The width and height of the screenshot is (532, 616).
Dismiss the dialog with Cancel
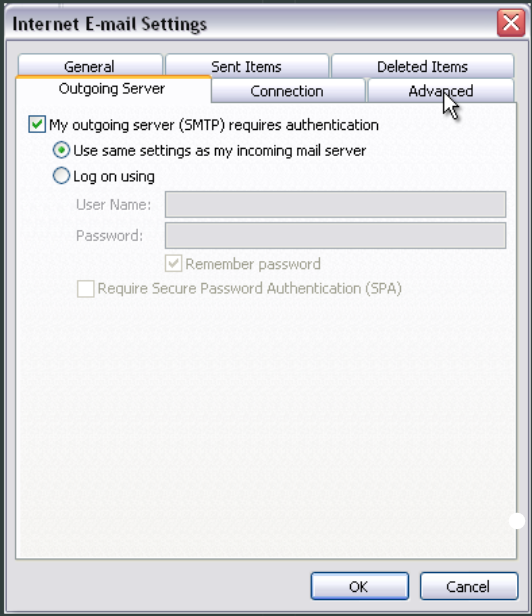click(468, 586)
